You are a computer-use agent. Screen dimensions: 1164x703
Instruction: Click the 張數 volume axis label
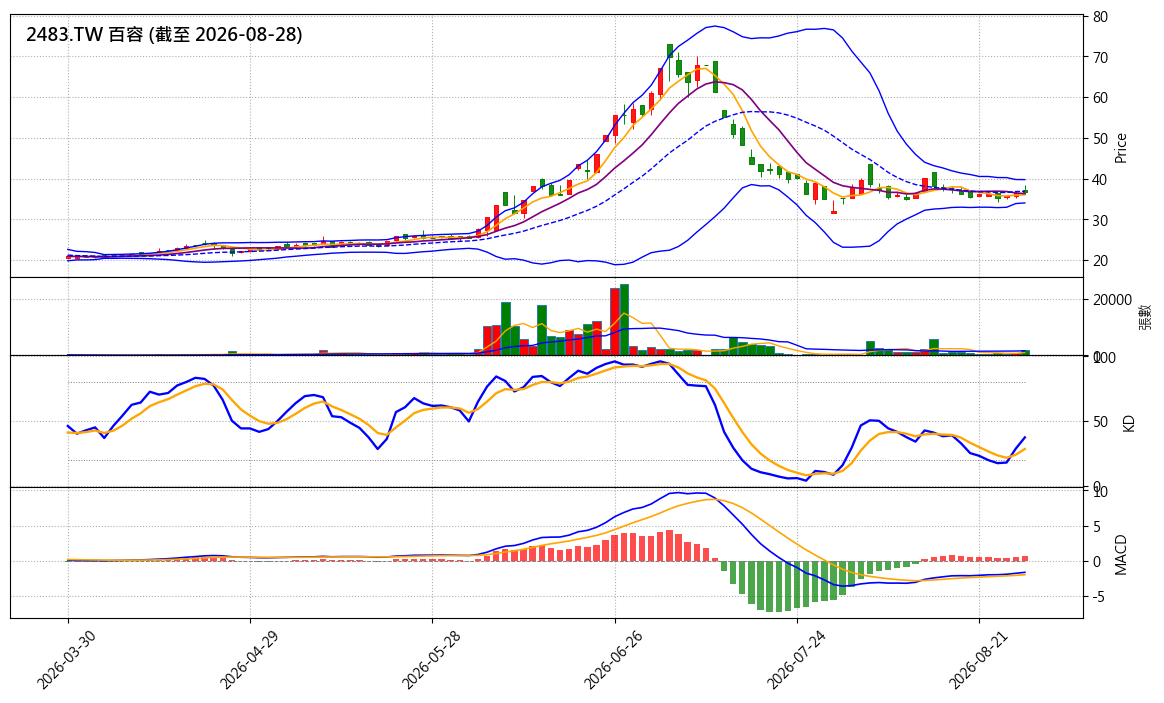[1144, 317]
